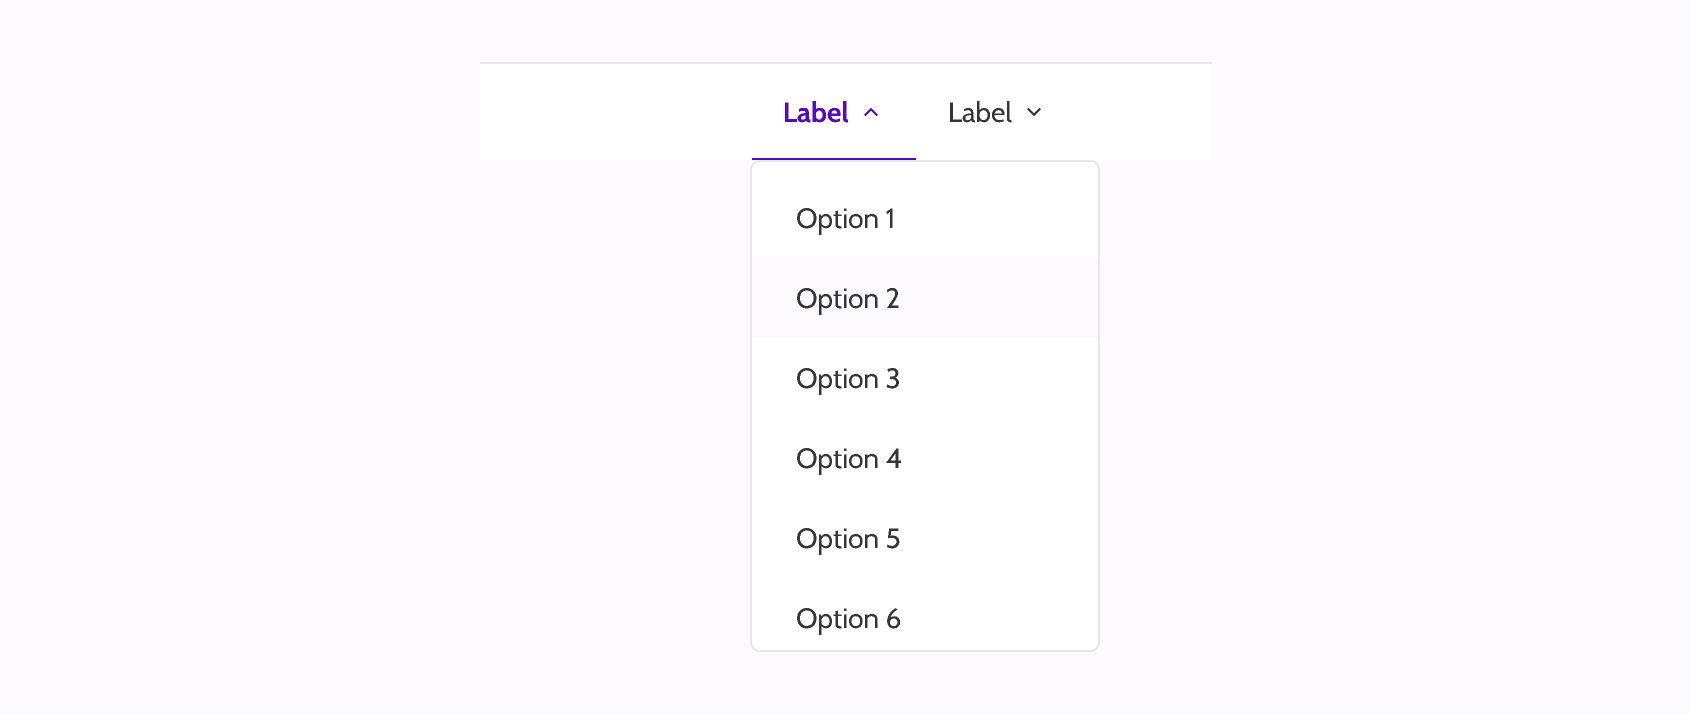Select Option 6 at the list bottom
Image resolution: width=1690 pixels, height=714 pixels.
tap(848, 619)
